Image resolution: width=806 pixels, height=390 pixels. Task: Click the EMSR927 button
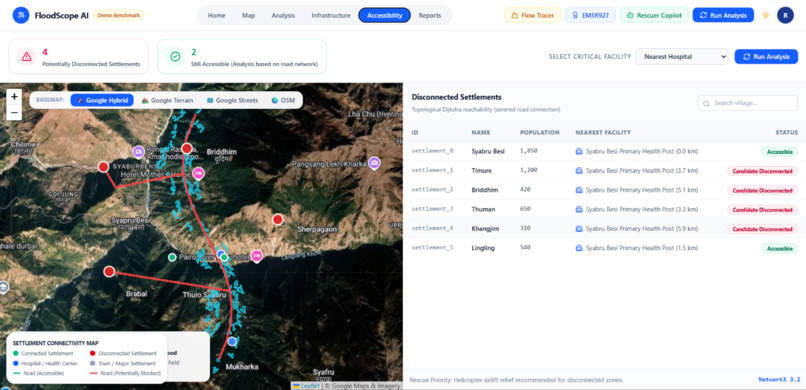click(x=590, y=15)
